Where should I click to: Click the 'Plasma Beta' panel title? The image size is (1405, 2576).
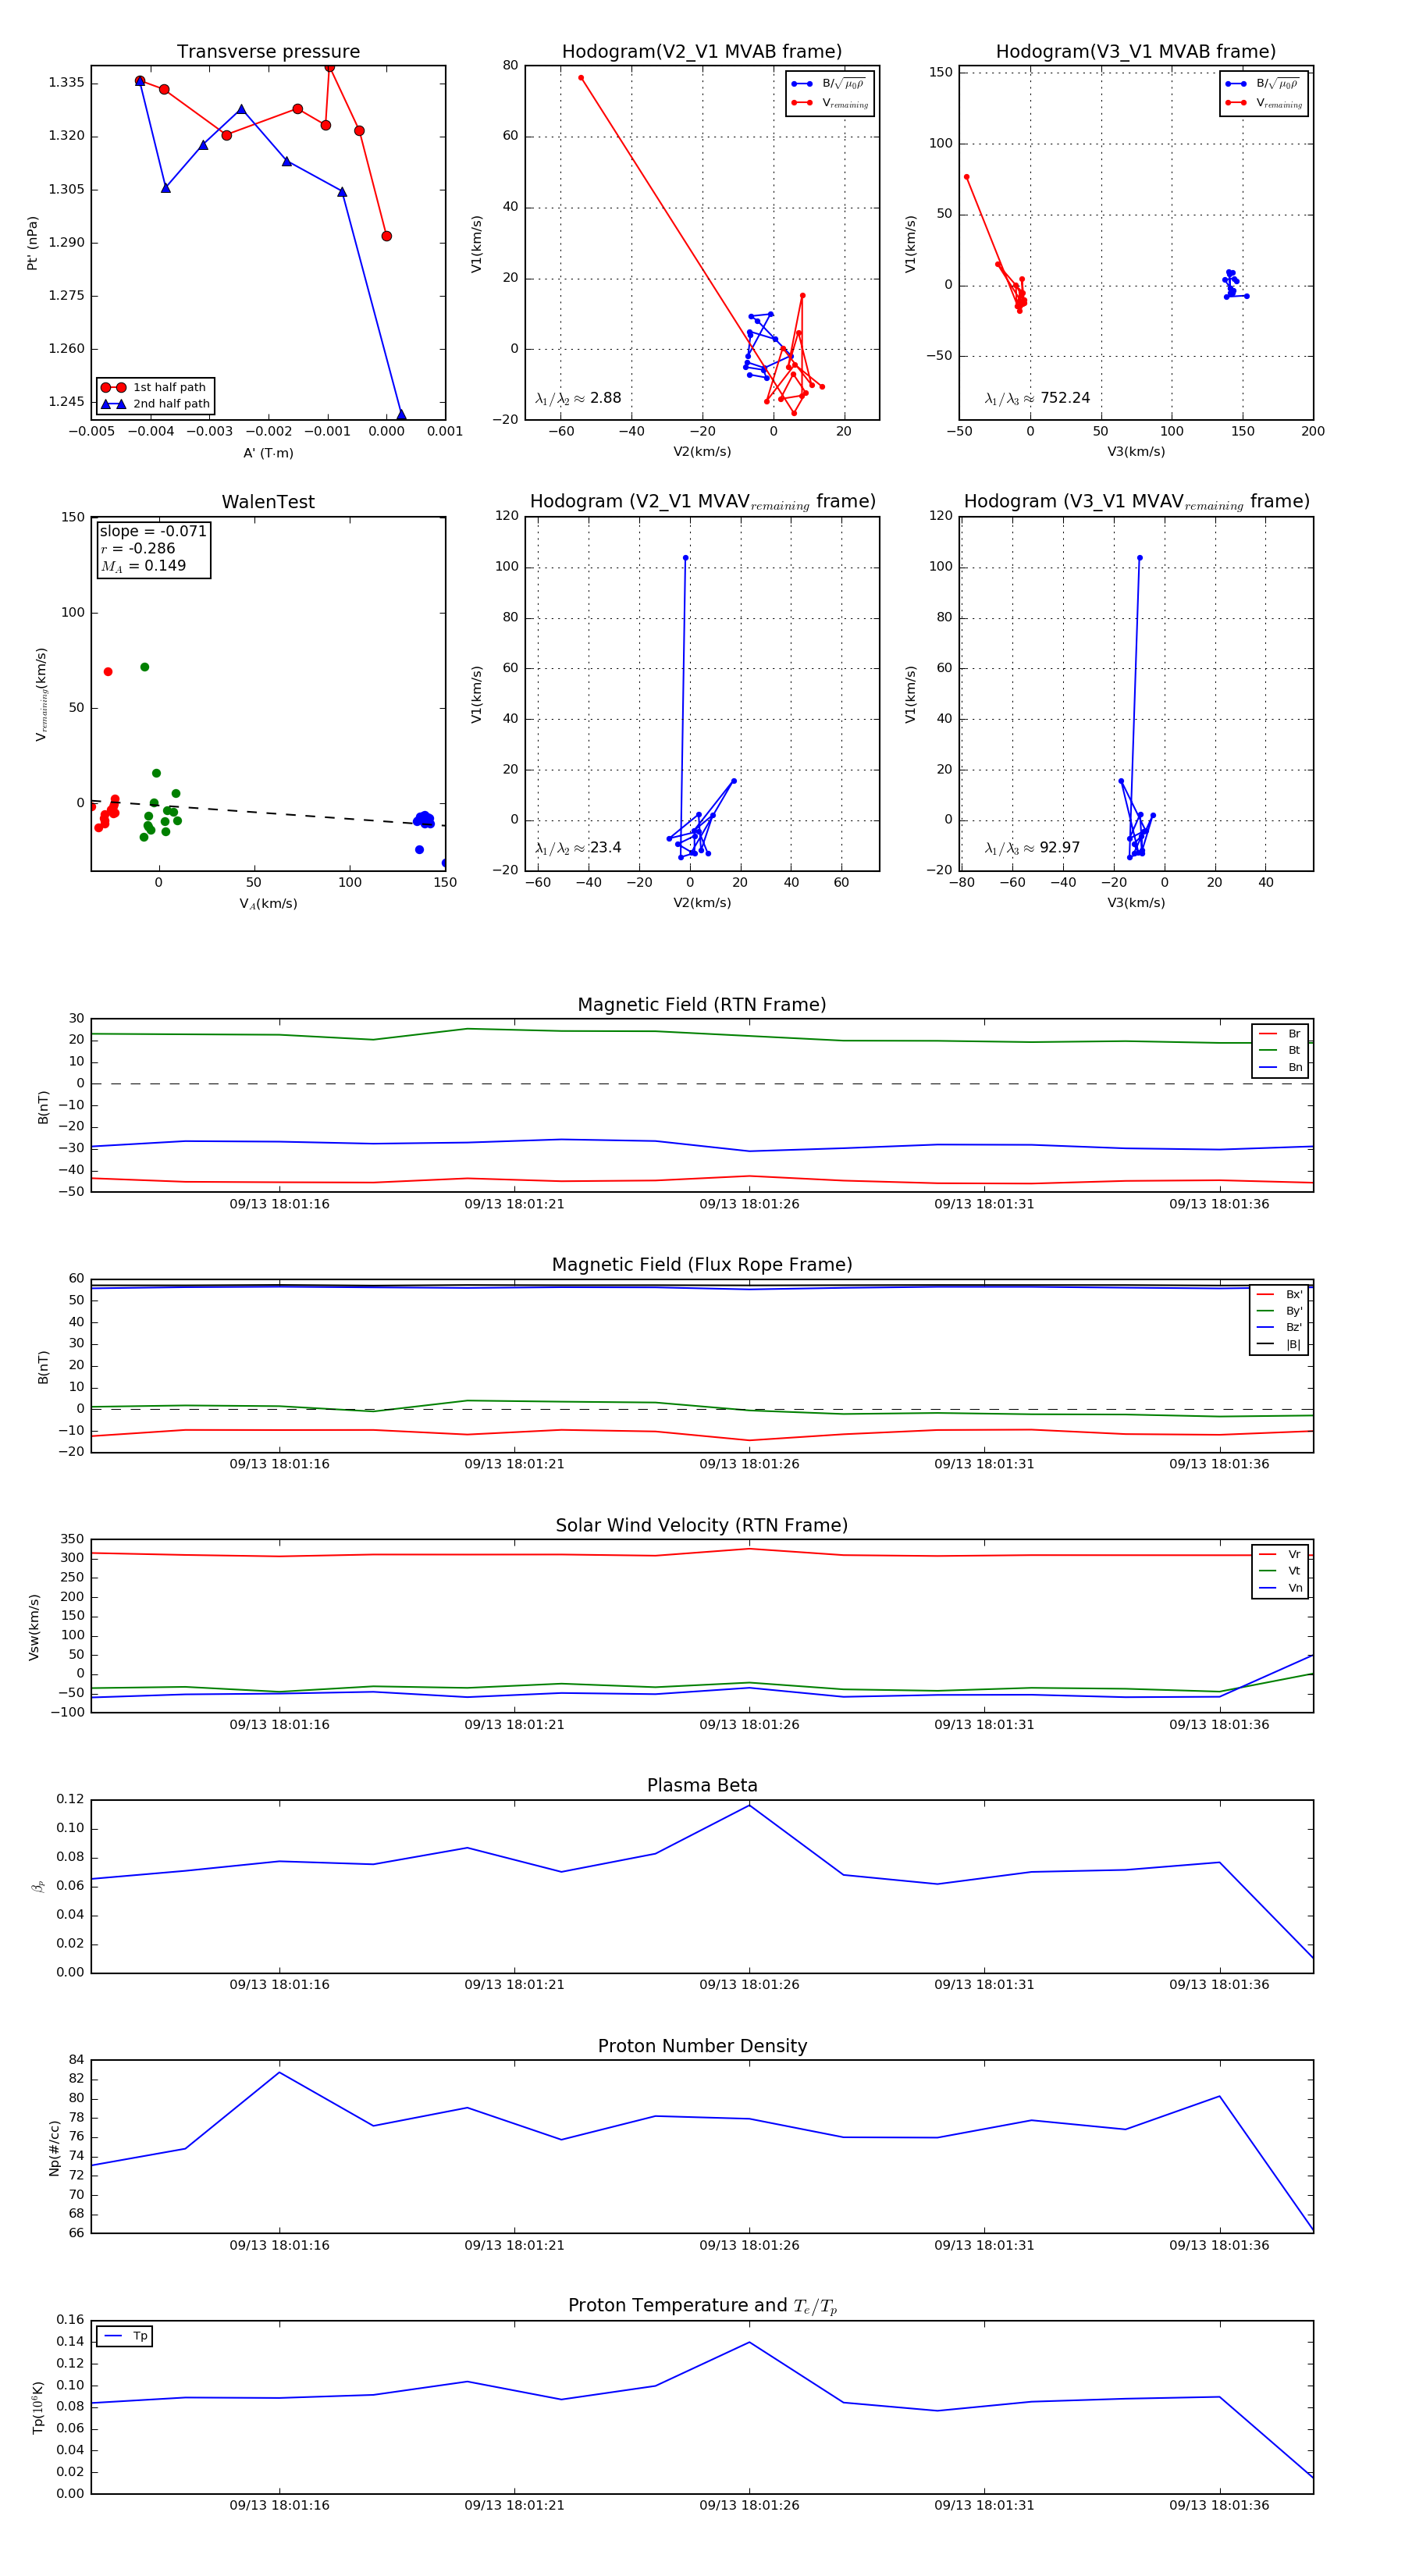[702, 1785]
